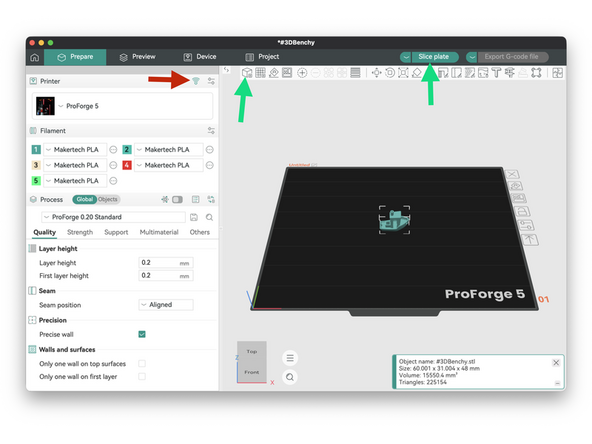Open the Seam position Aligned dropdown

pos(166,305)
